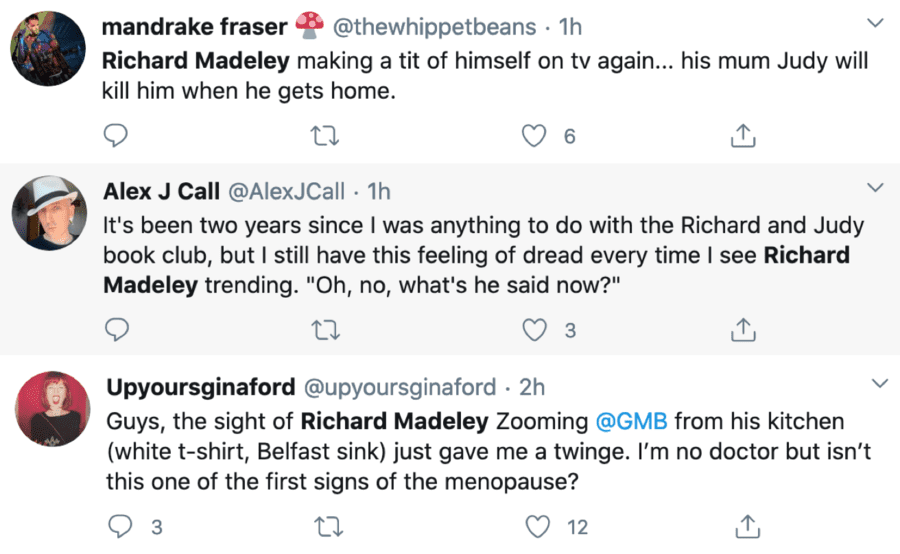Open the @GMB mention link
Viewport: 900px width, 554px height.
pos(626,420)
